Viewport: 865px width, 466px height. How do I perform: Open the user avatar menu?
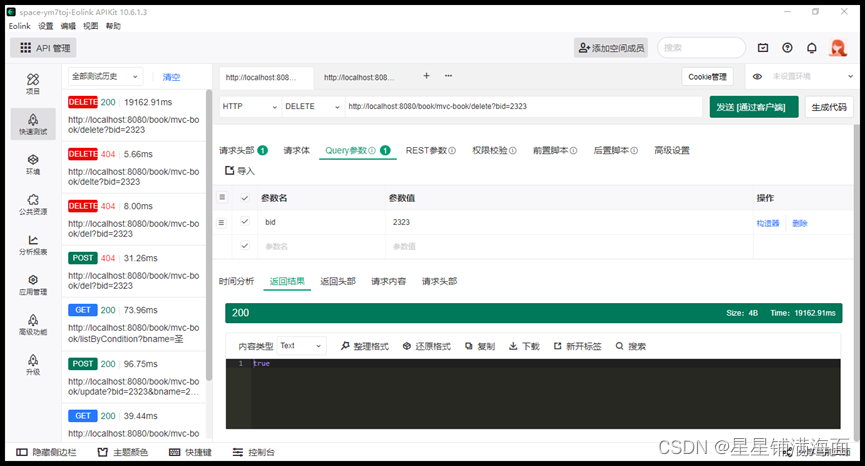838,48
